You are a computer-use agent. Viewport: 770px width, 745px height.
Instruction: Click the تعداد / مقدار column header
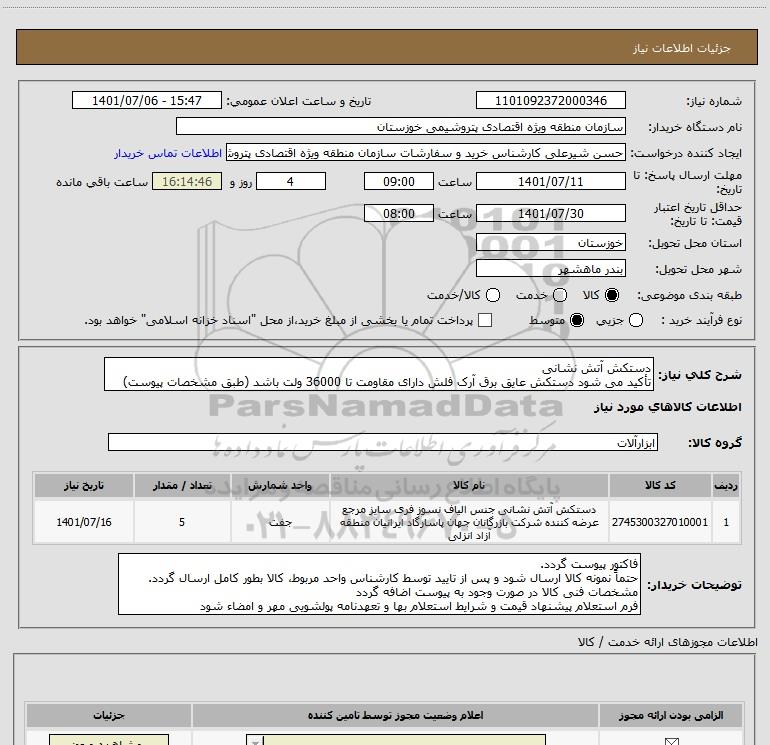pyautogui.click(x=182, y=486)
